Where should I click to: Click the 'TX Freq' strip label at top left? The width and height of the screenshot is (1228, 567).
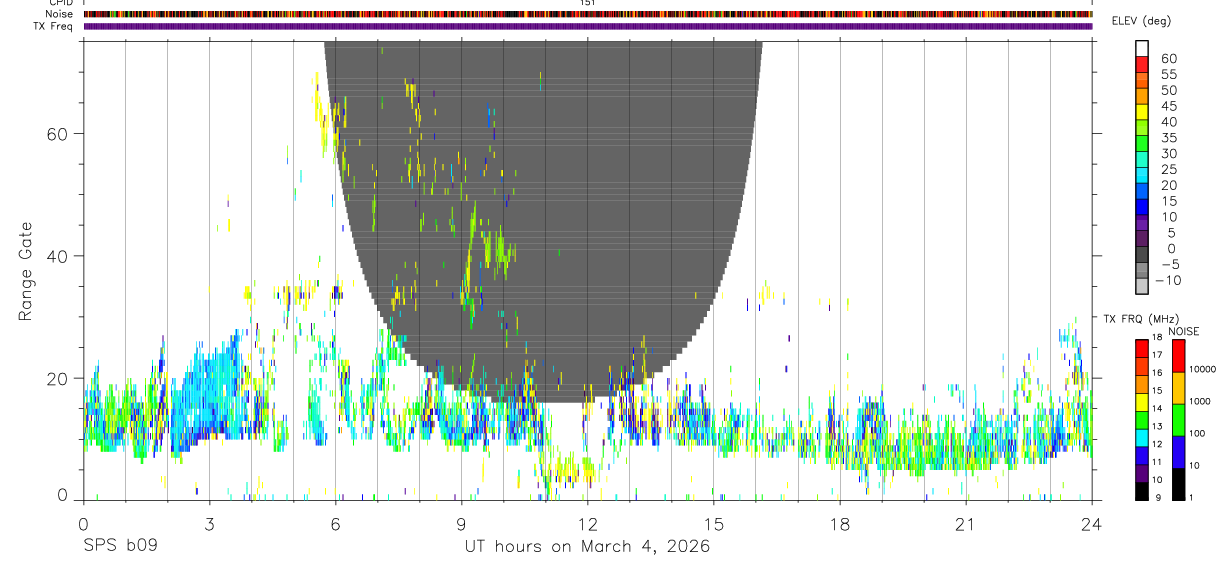pos(54,26)
